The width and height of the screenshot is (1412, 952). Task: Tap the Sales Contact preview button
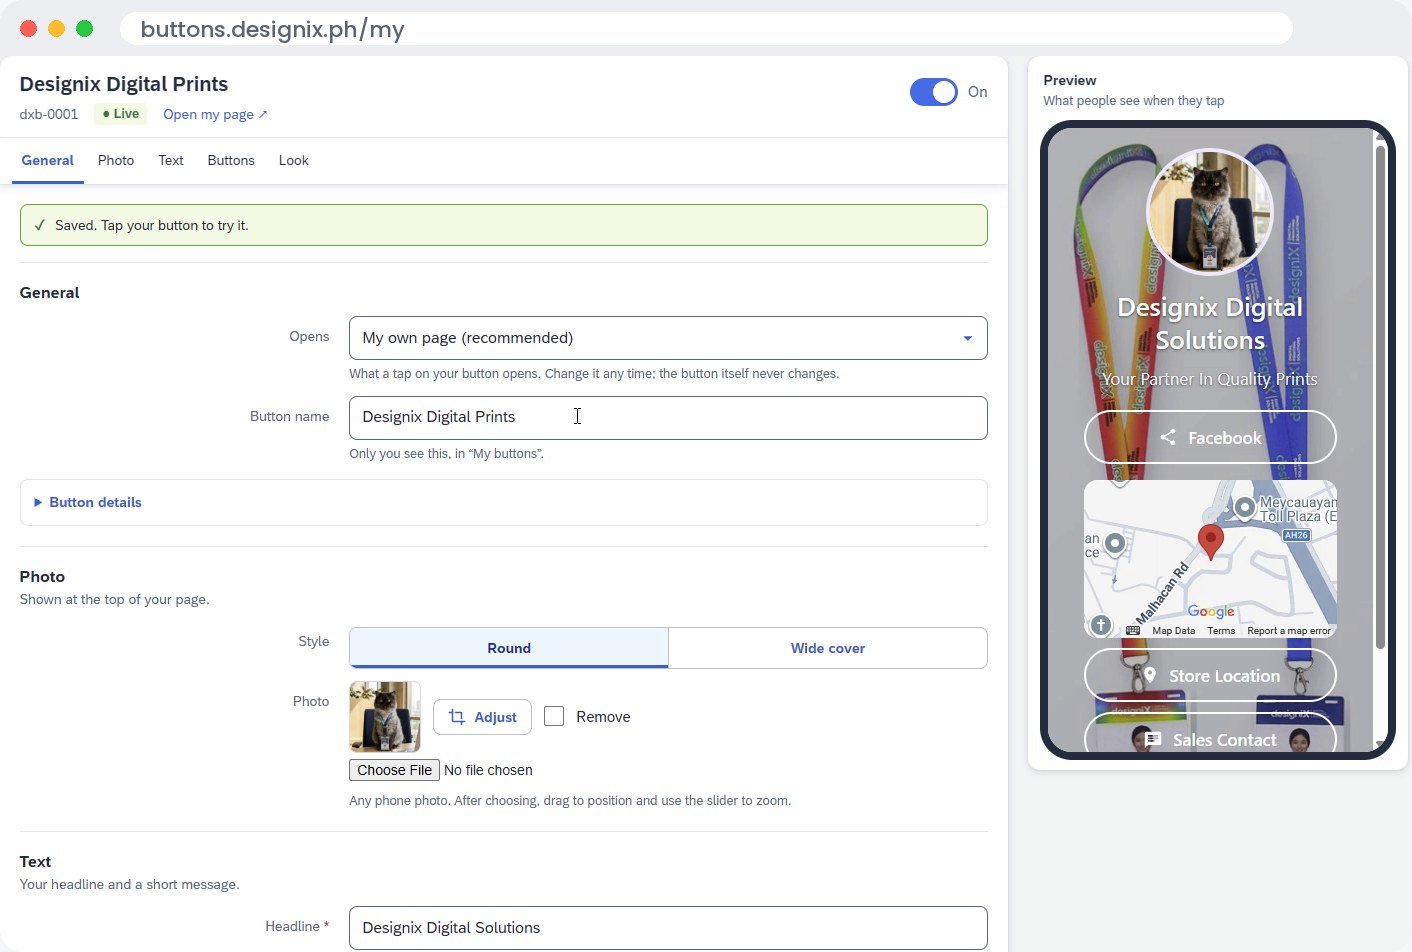[1210, 733]
